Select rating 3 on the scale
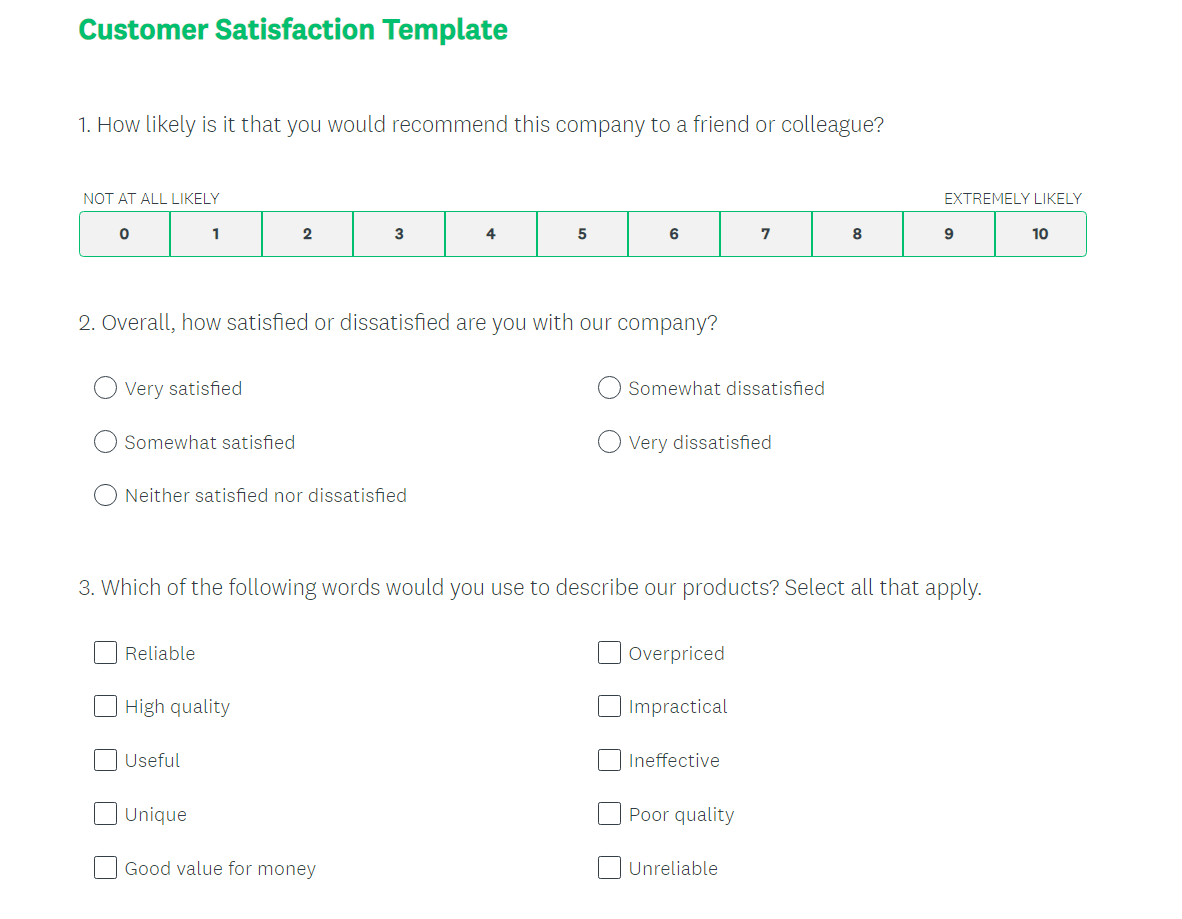The width and height of the screenshot is (1182, 919). coord(399,234)
